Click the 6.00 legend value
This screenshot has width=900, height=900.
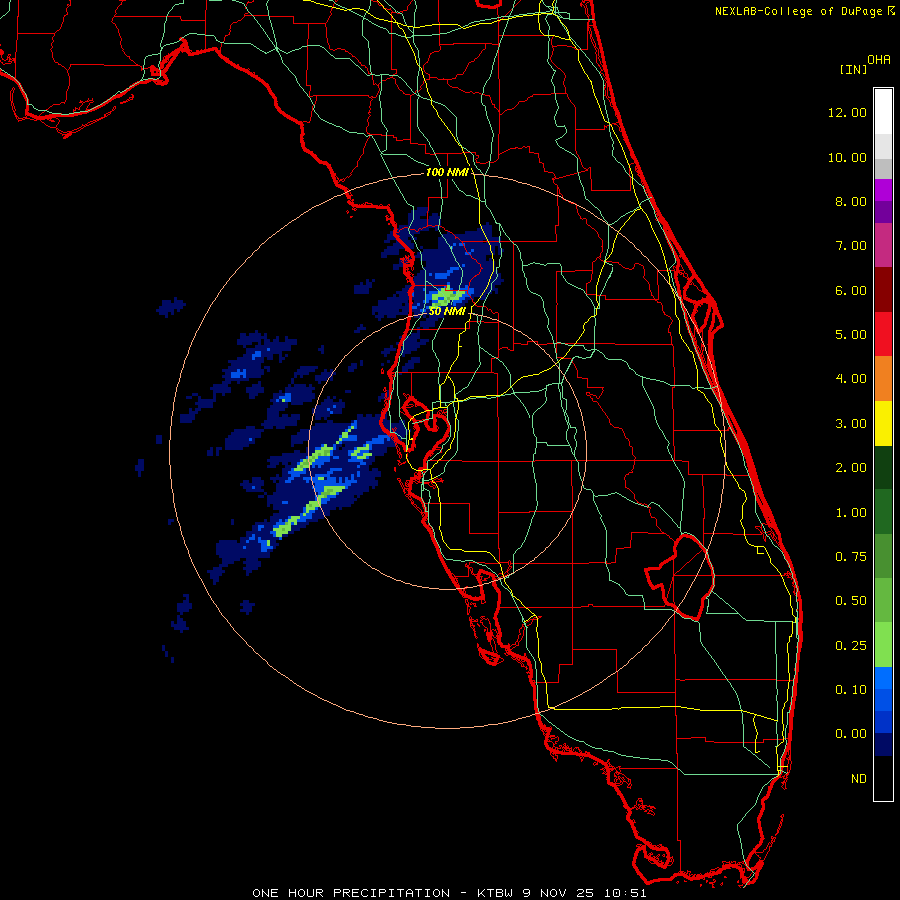pos(851,290)
